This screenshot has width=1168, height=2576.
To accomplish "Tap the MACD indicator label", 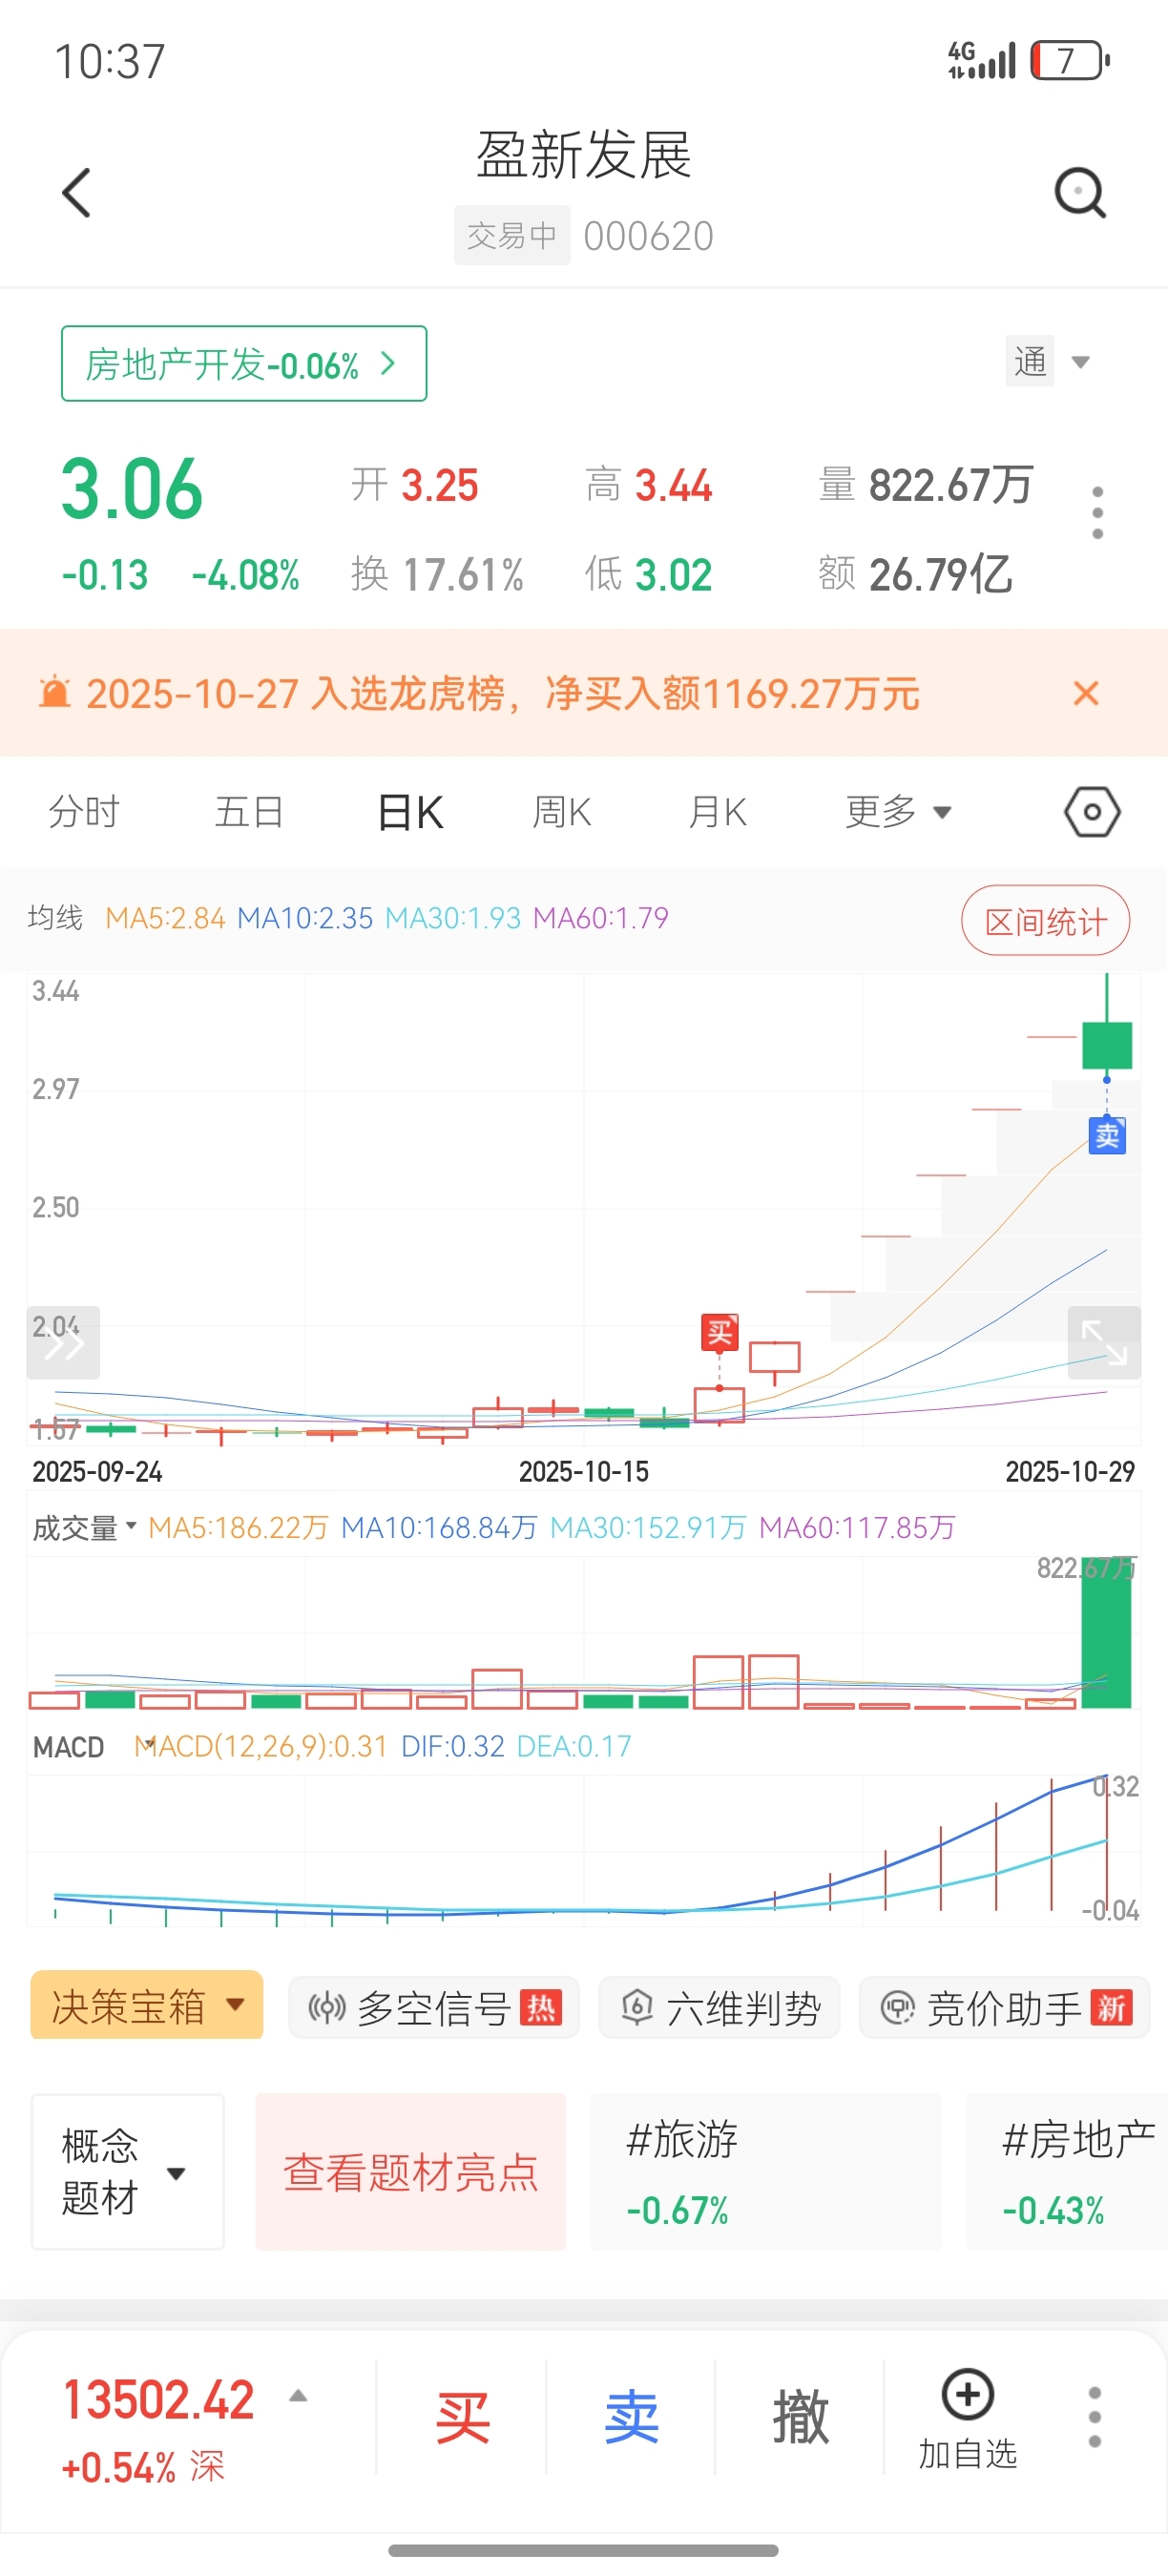I will (x=69, y=1747).
